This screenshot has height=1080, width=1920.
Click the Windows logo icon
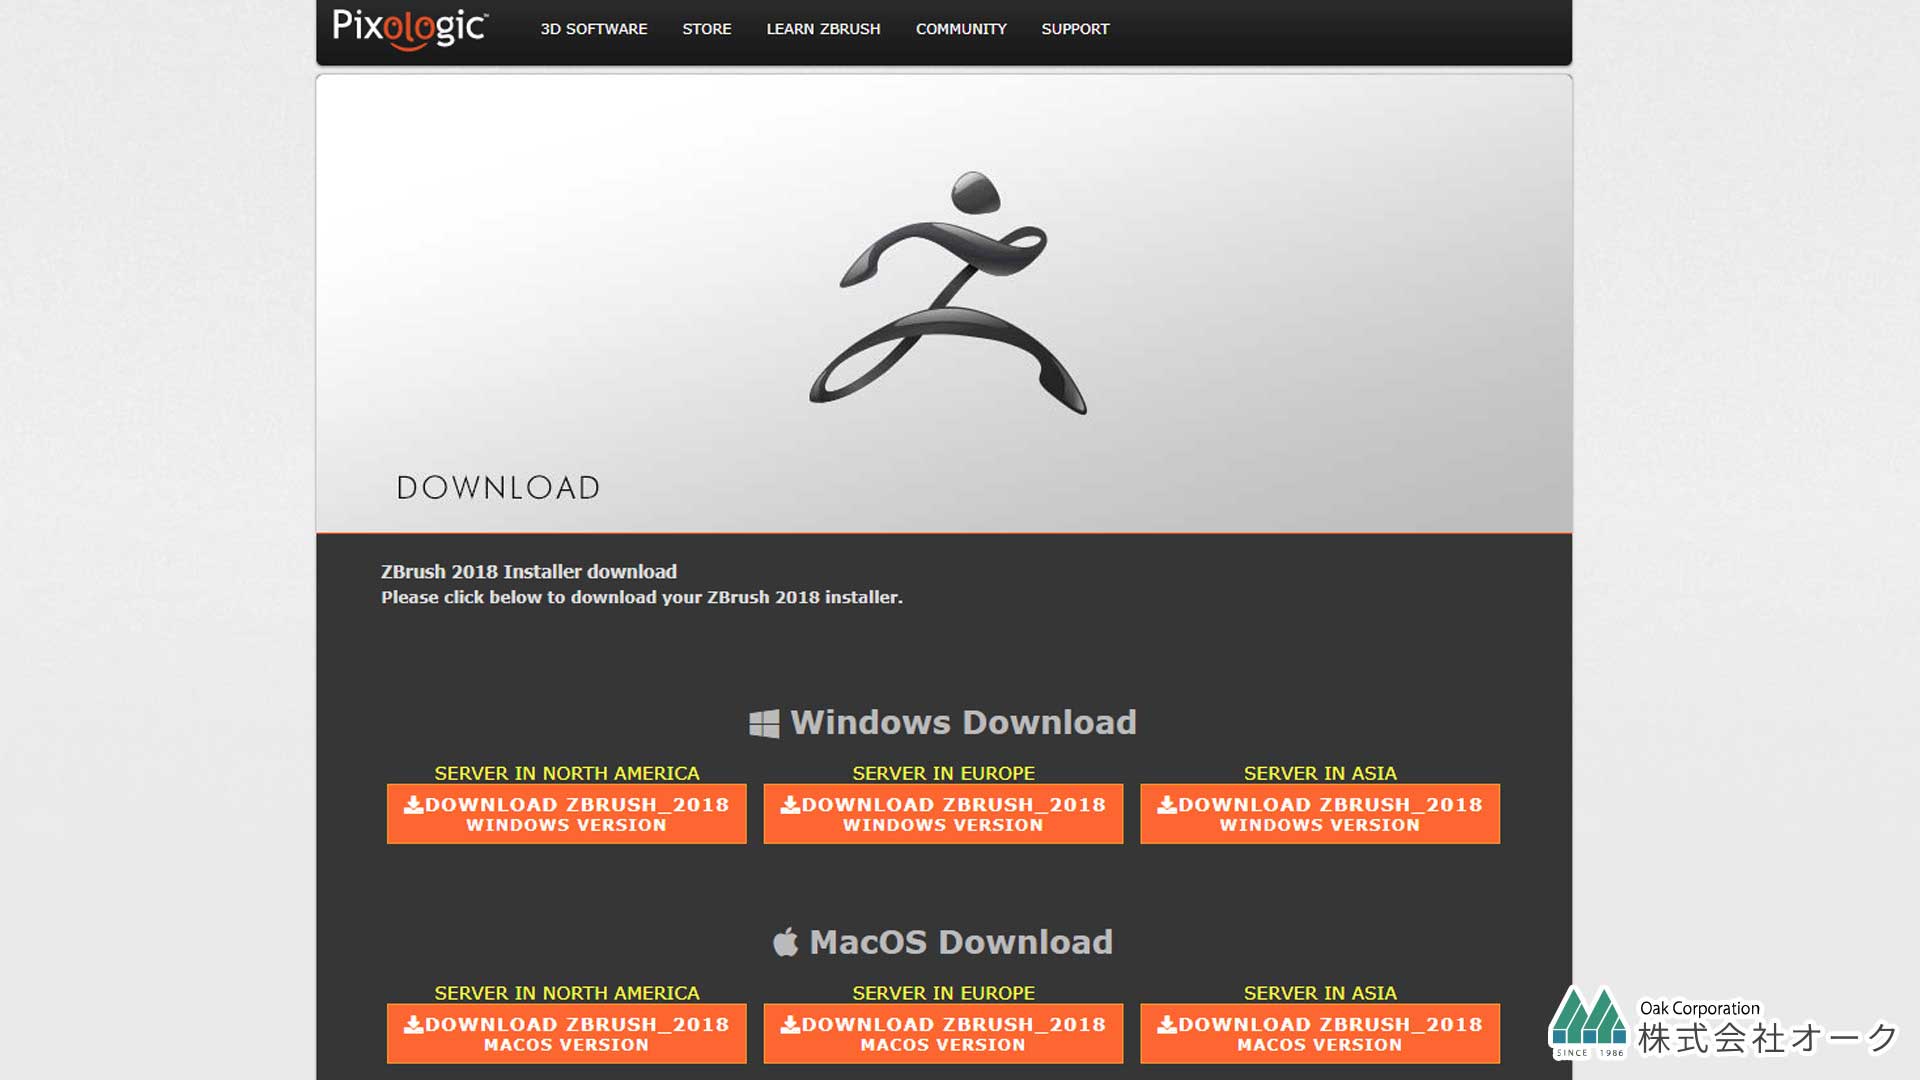(764, 724)
